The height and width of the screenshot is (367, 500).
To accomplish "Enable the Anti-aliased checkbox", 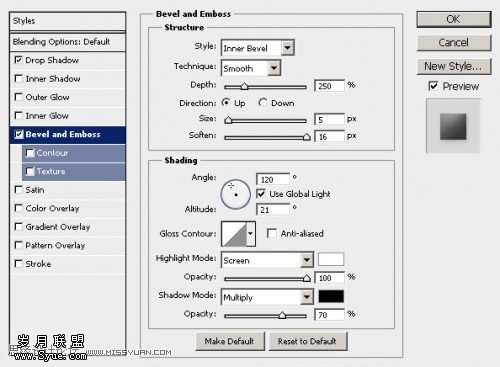I will point(271,233).
